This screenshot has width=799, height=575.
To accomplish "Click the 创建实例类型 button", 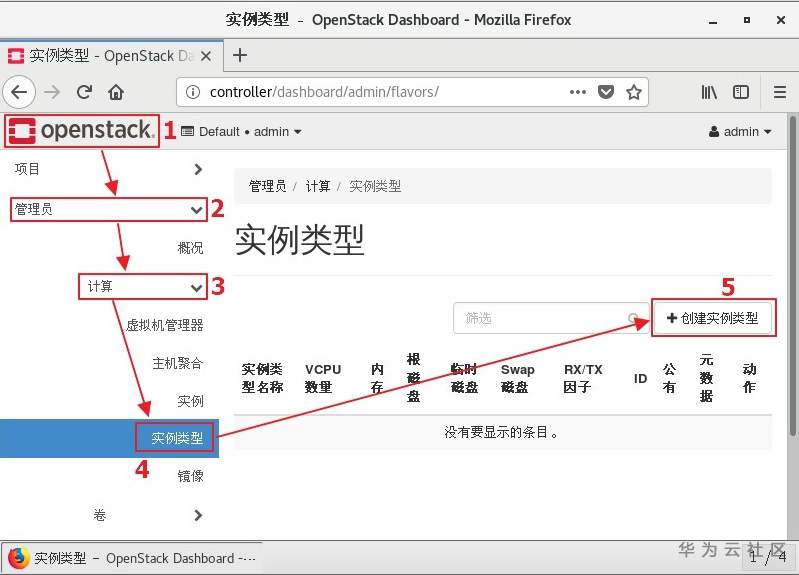I will coord(713,318).
